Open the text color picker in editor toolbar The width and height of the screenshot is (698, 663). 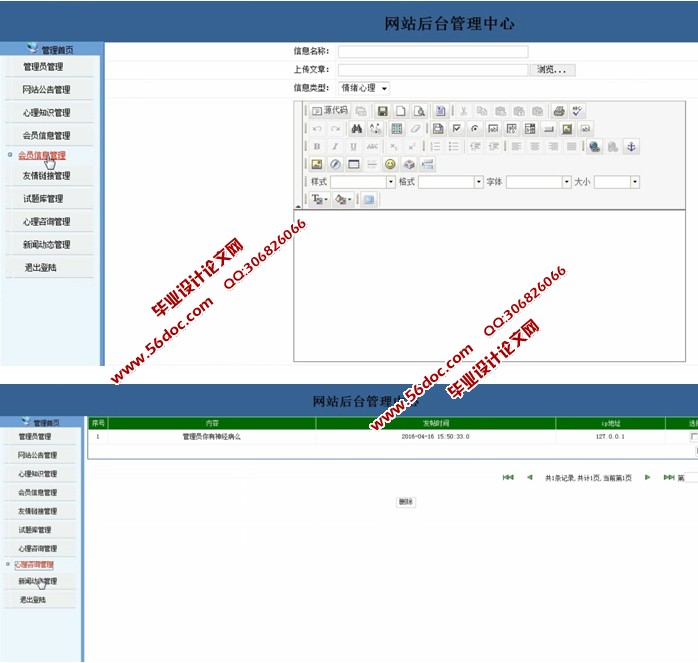tap(319, 200)
